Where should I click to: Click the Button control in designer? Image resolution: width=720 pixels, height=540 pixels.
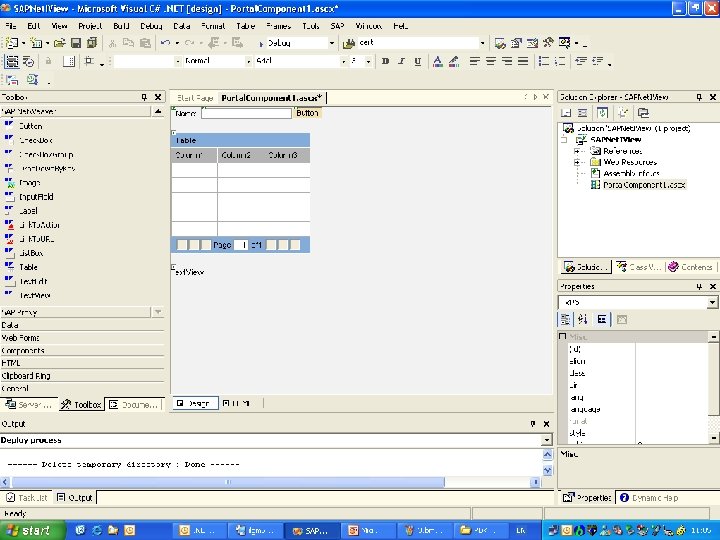tap(307, 113)
